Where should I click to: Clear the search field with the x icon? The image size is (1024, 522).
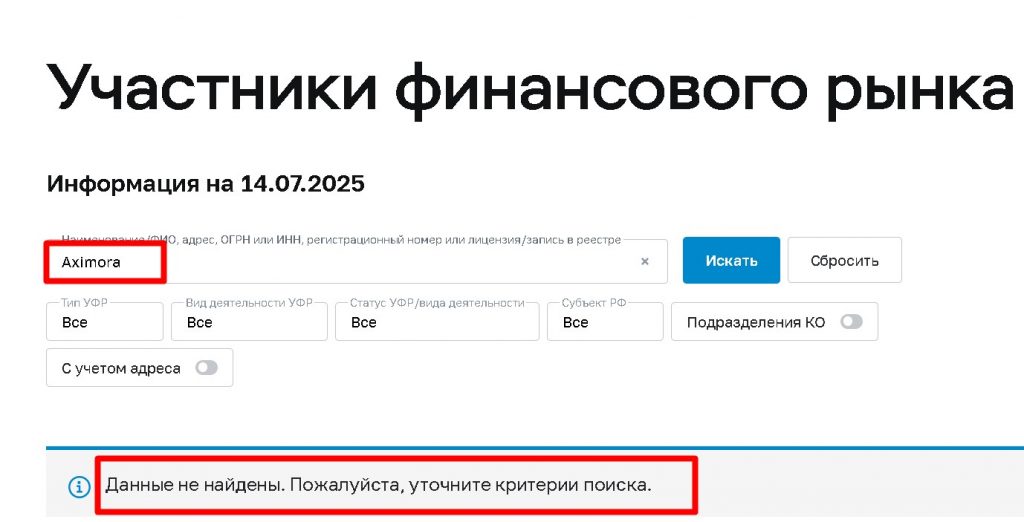coord(645,261)
